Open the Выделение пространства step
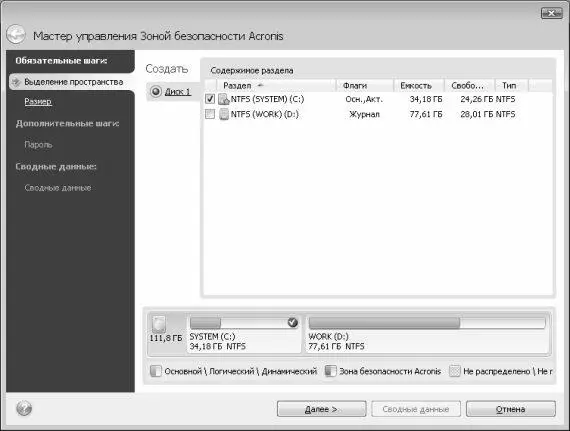Viewport: 570px width, 431px height. [x=71, y=82]
